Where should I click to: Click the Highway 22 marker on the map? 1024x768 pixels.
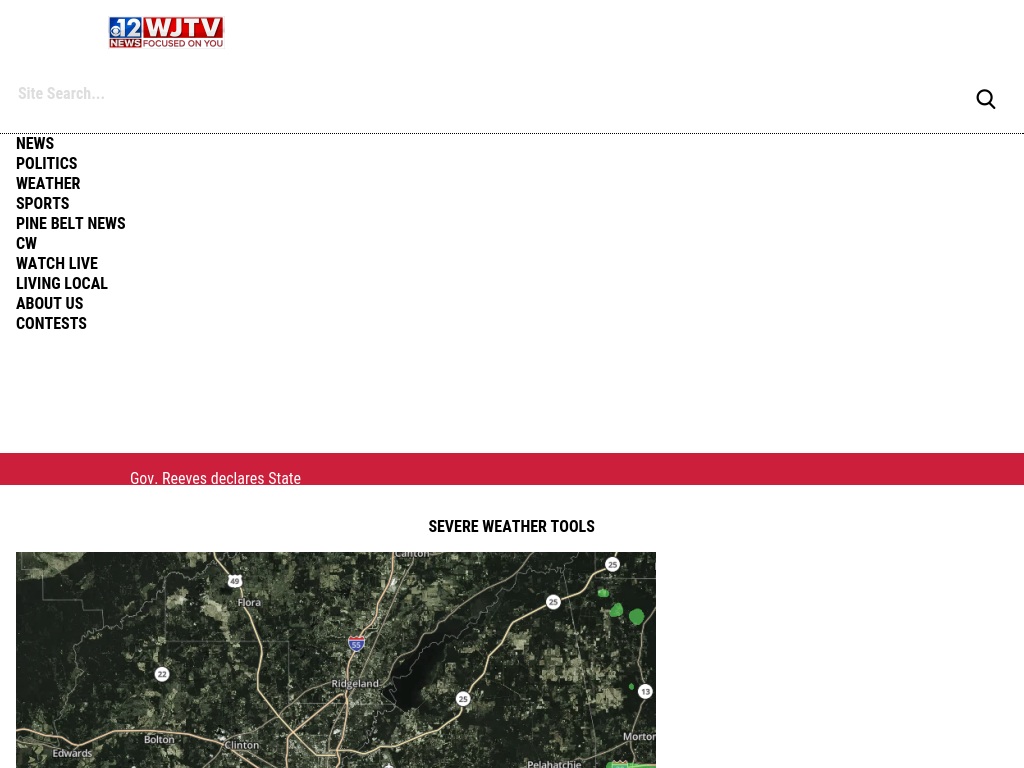162,674
